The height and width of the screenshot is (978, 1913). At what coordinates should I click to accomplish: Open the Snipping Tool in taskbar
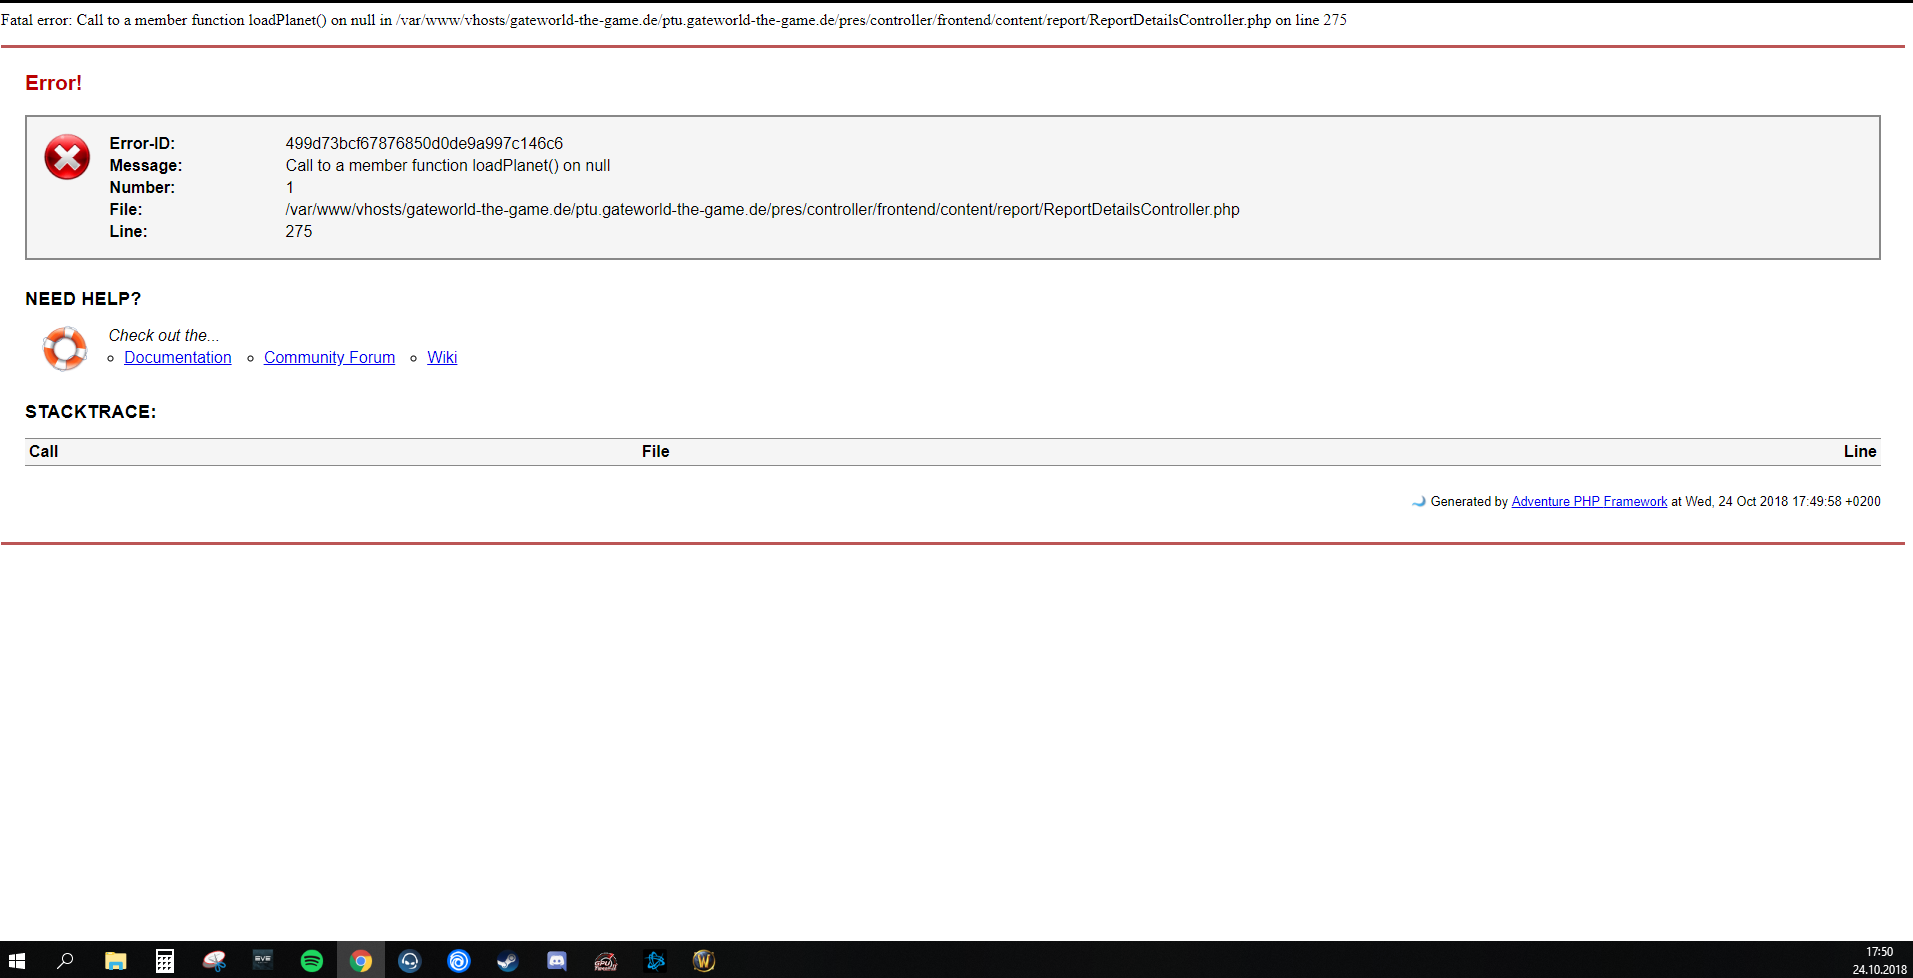click(x=214, y=961)
